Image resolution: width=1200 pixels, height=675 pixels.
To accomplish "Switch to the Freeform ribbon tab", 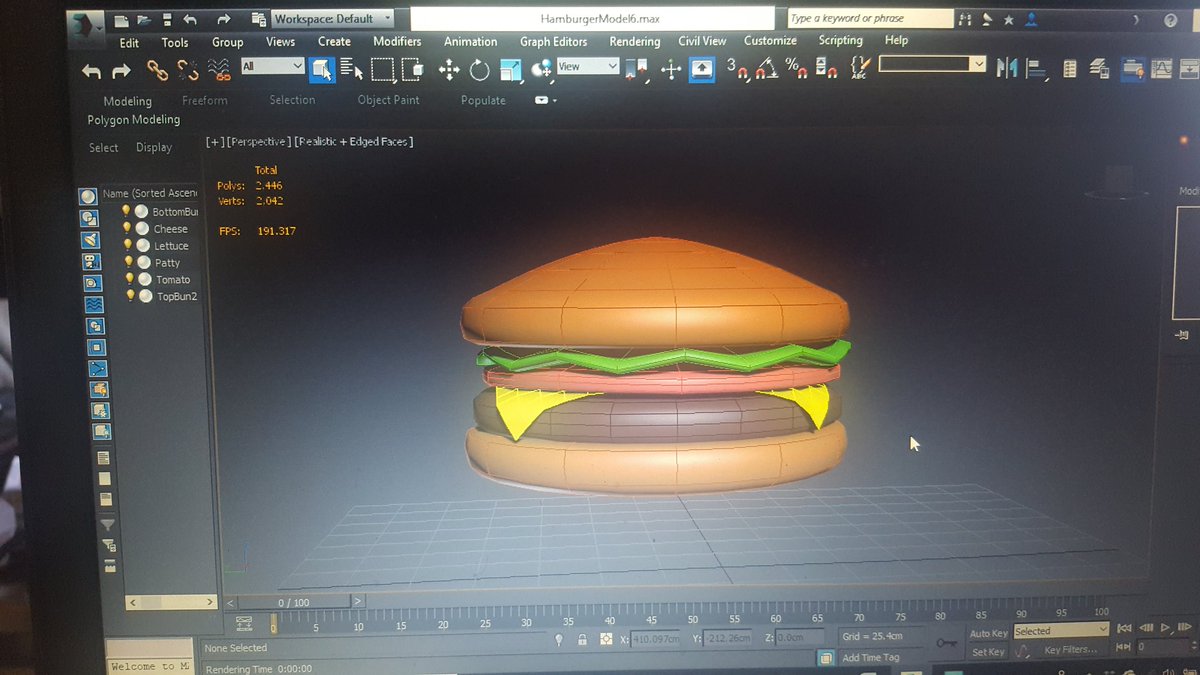I will (x=205, y=100).
